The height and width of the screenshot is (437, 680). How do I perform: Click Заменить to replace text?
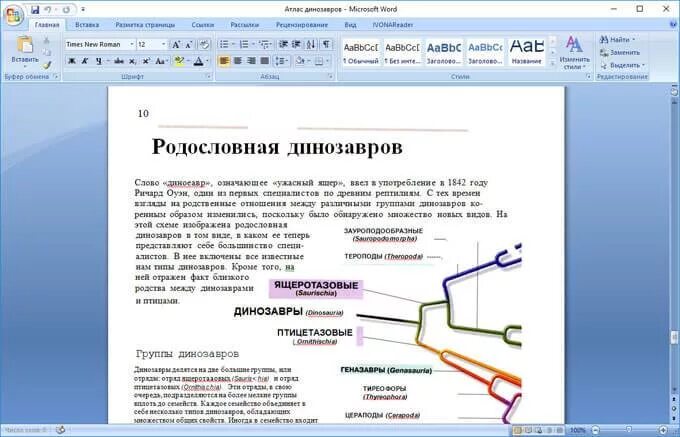620,52
